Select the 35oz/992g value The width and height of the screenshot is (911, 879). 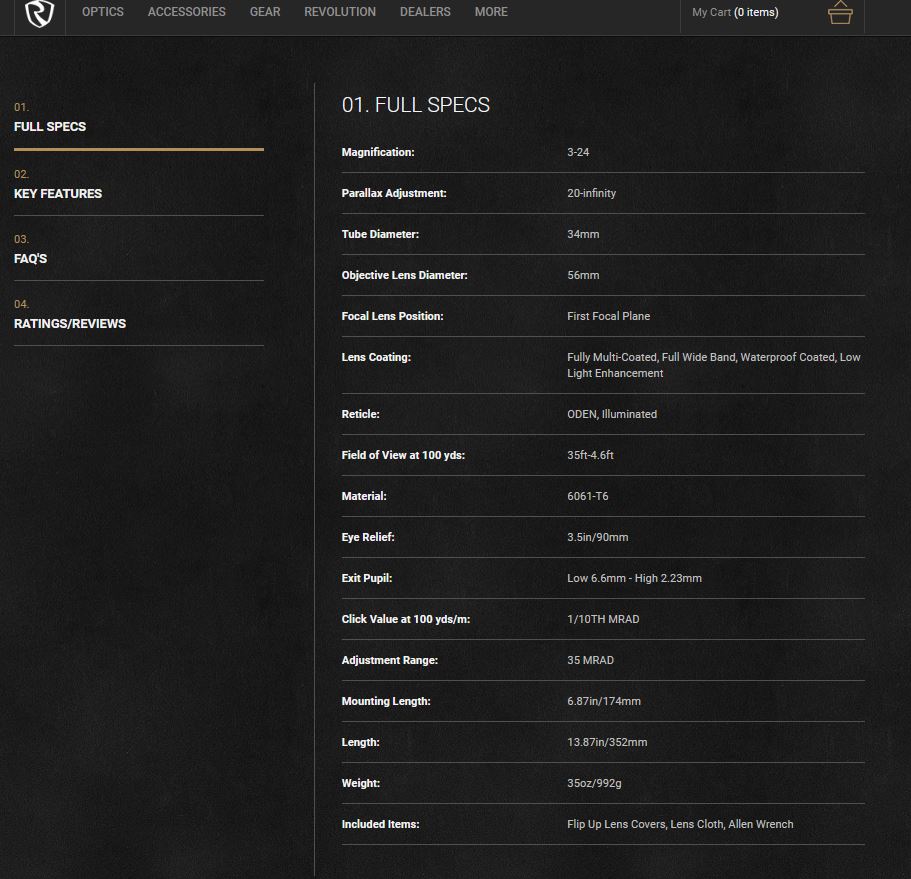[594, 783]
